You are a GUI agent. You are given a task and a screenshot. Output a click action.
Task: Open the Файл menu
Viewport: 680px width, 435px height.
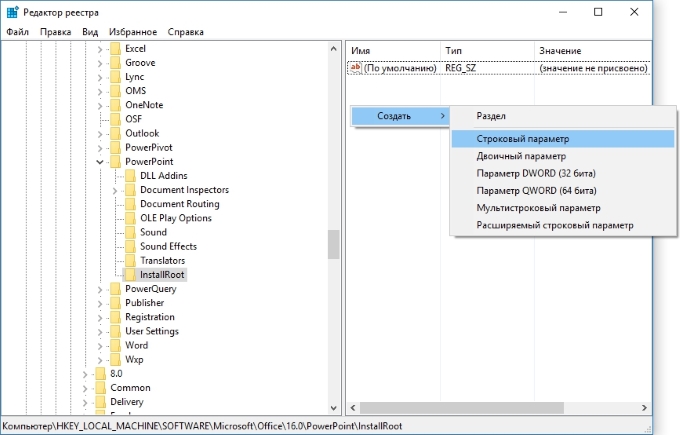point(17,32)
